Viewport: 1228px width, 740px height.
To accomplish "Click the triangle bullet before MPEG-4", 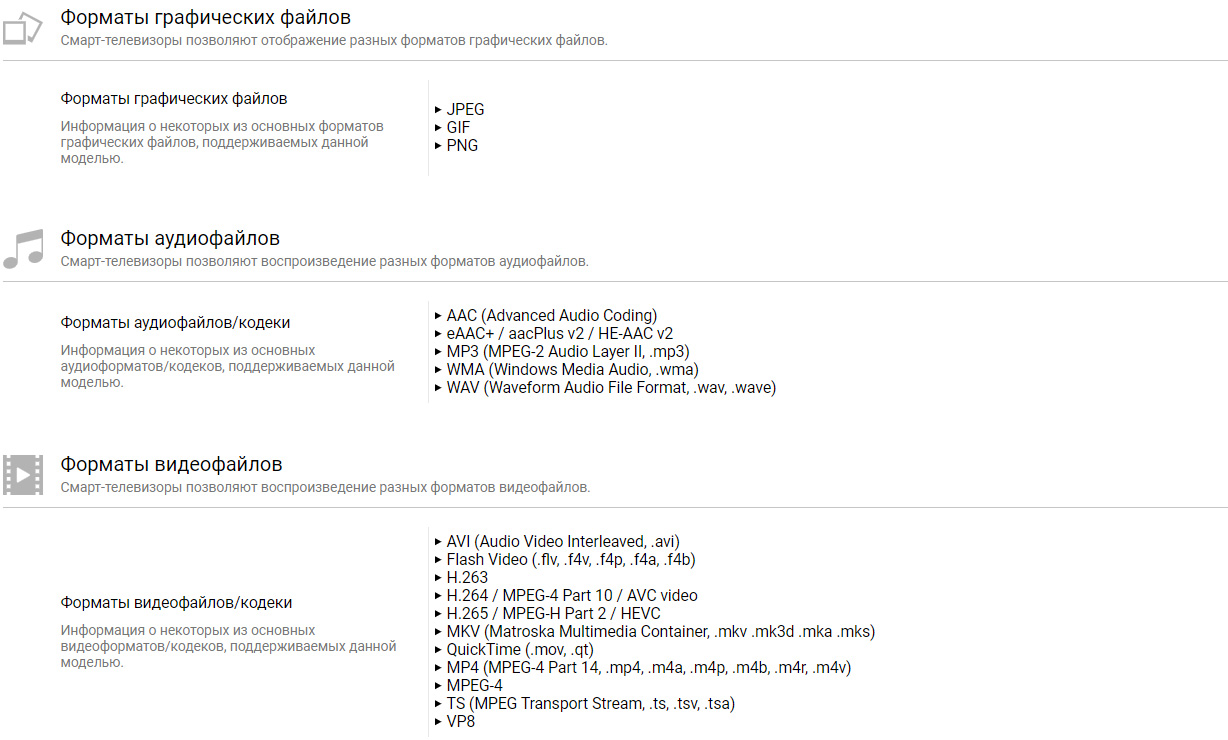I will (438, 686).
